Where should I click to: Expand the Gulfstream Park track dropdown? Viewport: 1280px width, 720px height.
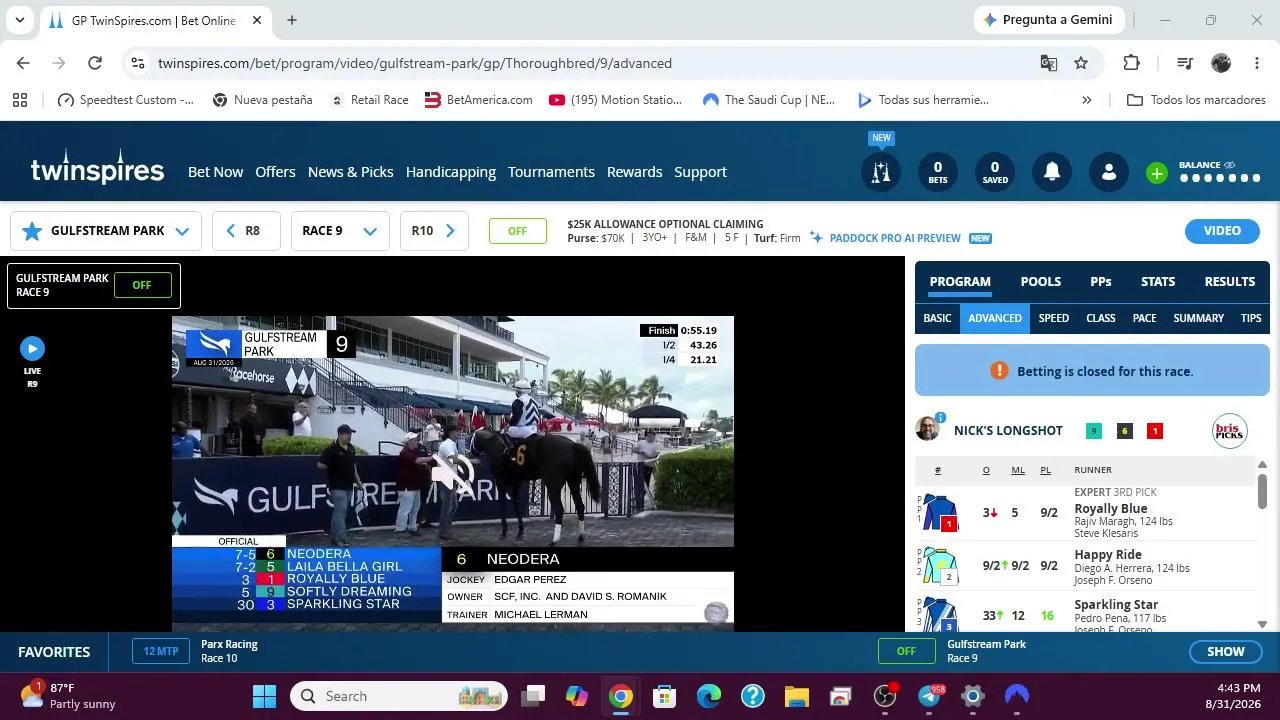click(x=182, y=231)
